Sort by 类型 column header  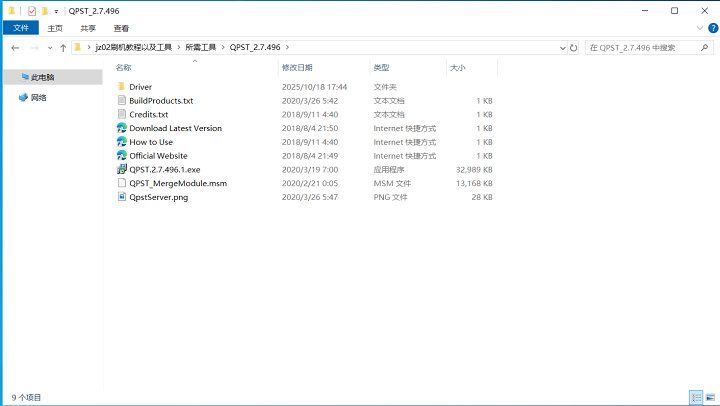tap(381, 68)
